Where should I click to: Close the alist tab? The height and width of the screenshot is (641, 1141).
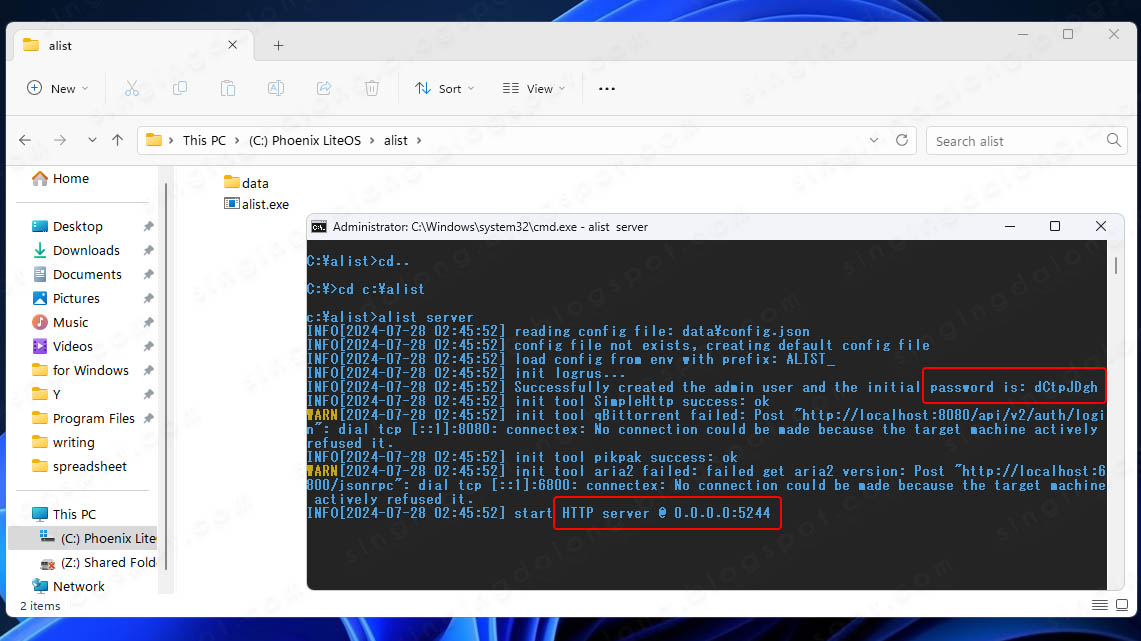coord(232,45)
